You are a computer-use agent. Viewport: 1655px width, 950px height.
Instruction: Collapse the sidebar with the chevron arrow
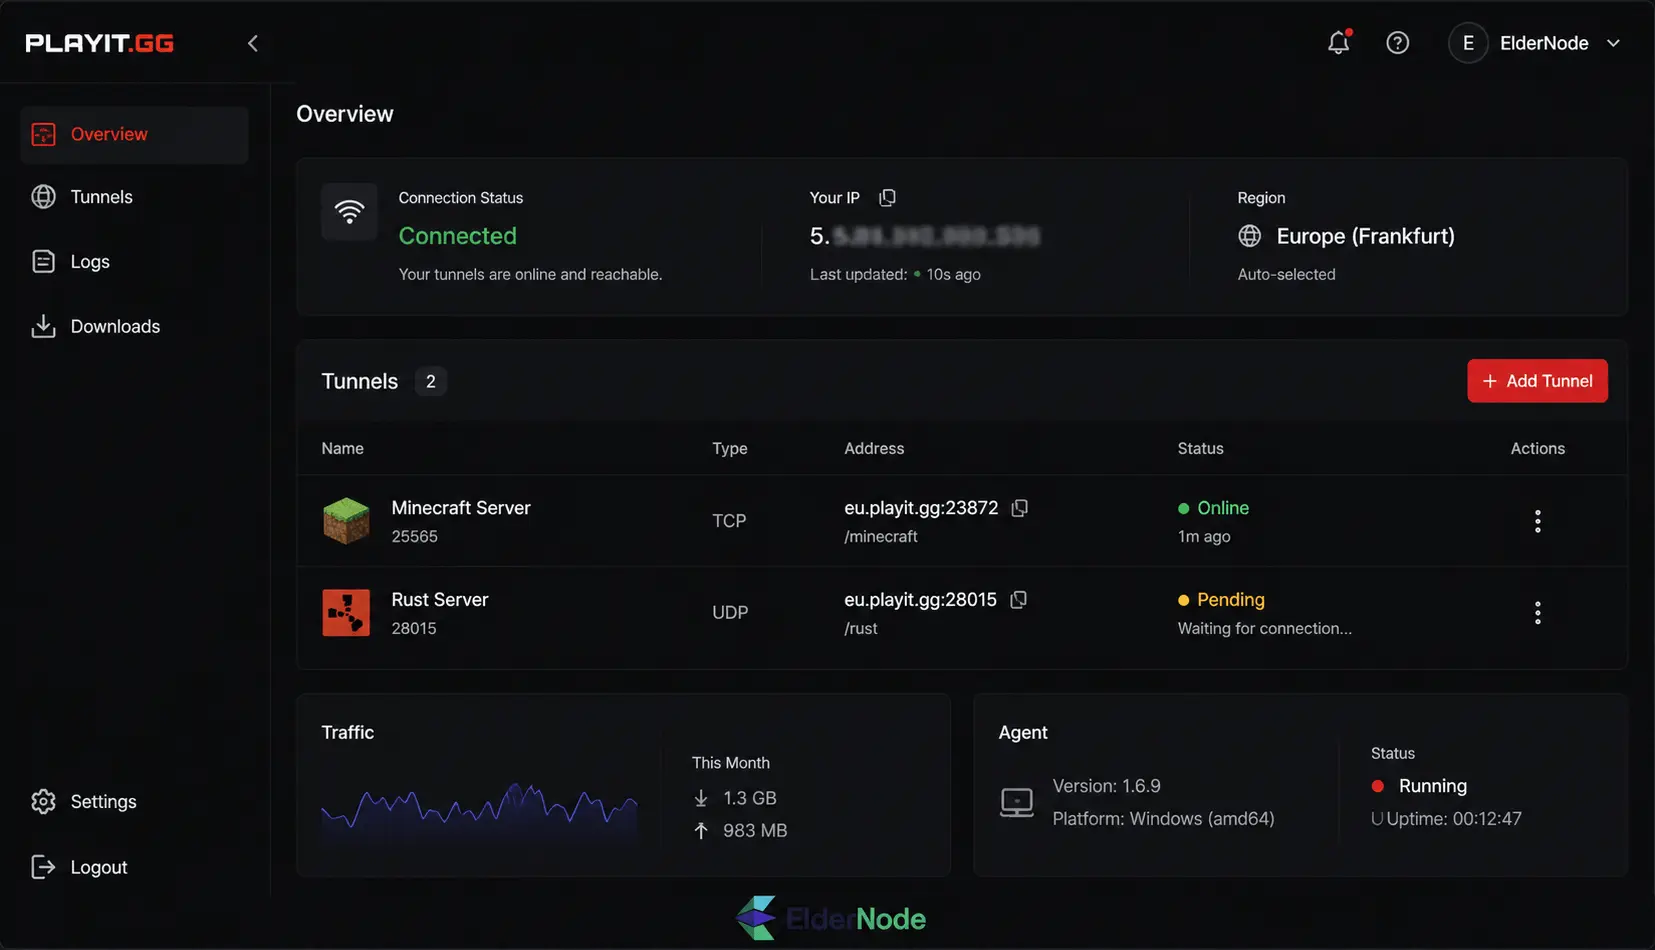[253, 43]
